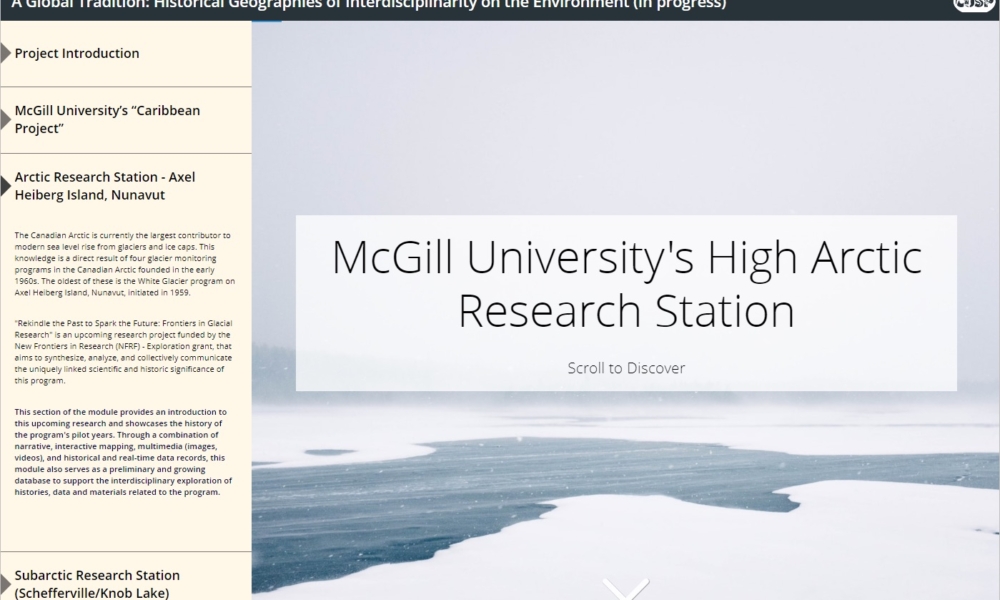The height and width of the screenshot is (600, 1000).
Task: Open the Project Introduction section
Action: pos(77,53)
